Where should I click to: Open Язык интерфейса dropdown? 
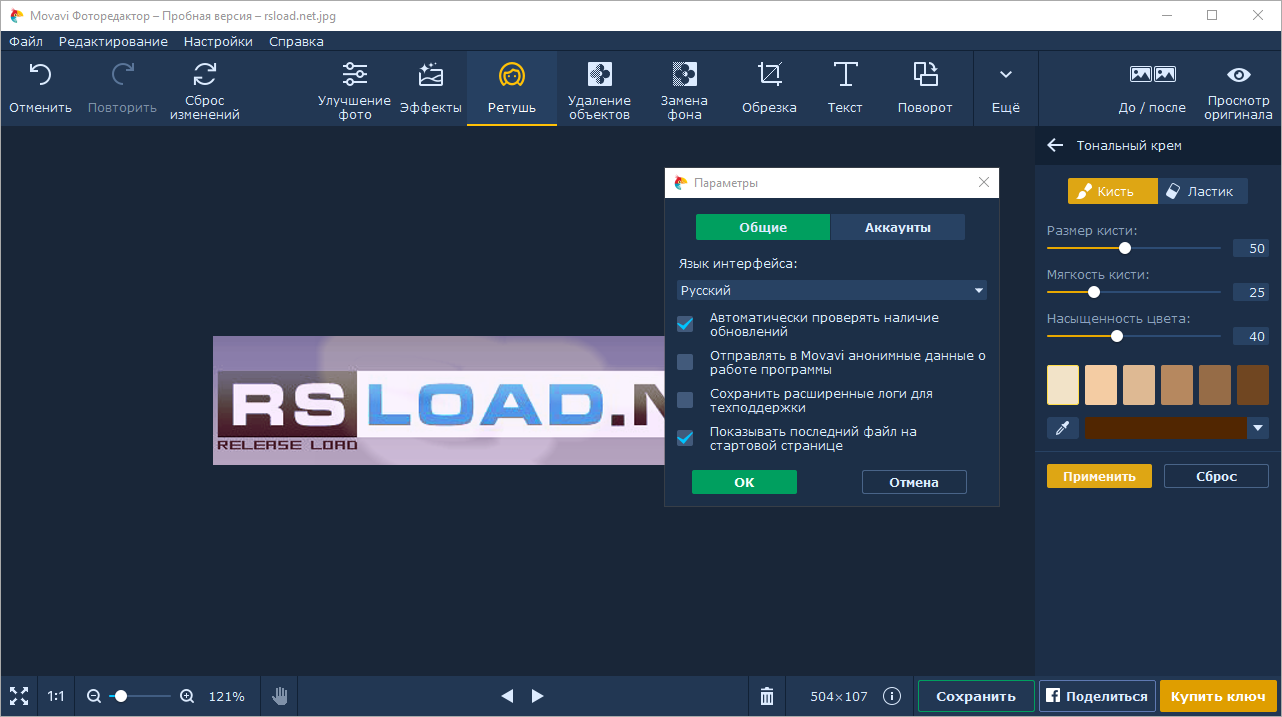[832, 290]
